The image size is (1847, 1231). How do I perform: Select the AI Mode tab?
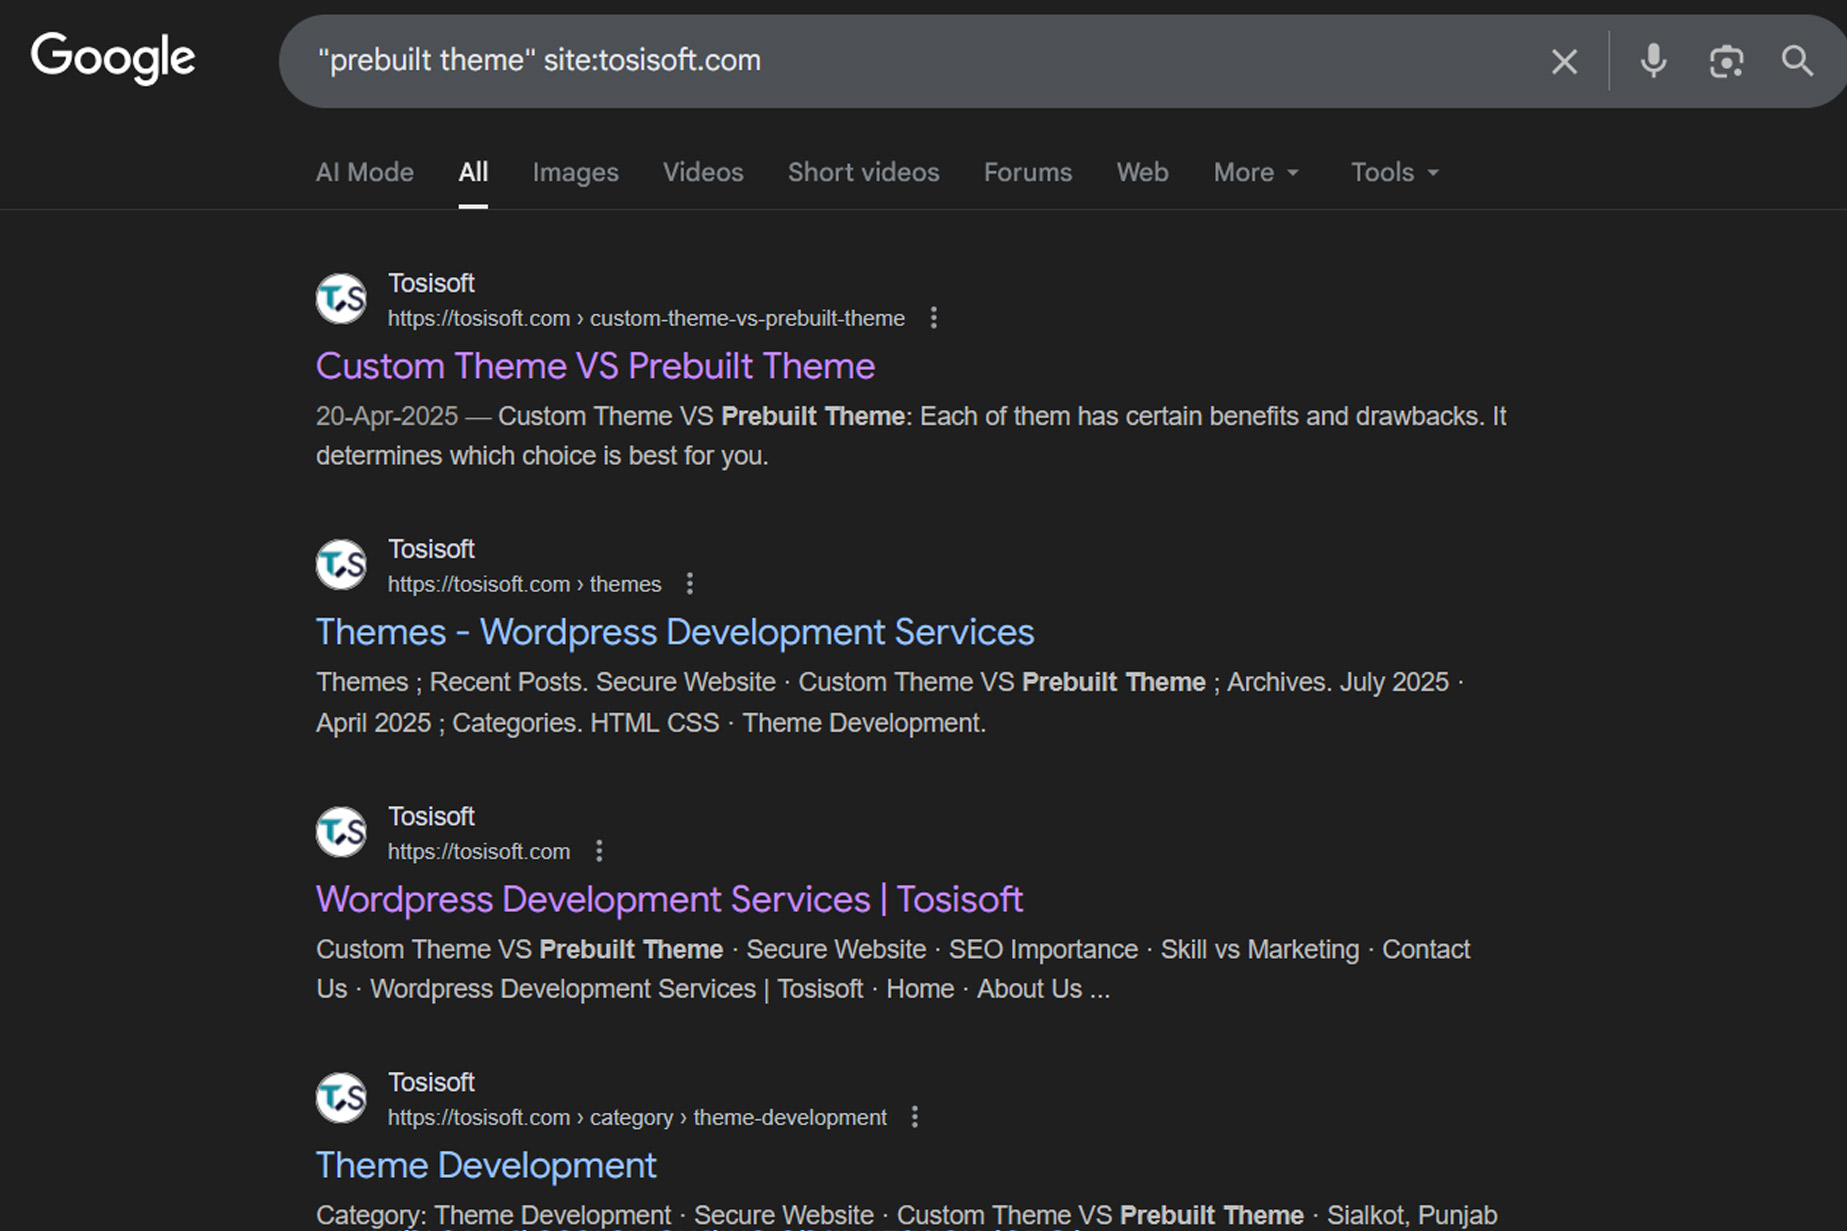coord(364,172)
